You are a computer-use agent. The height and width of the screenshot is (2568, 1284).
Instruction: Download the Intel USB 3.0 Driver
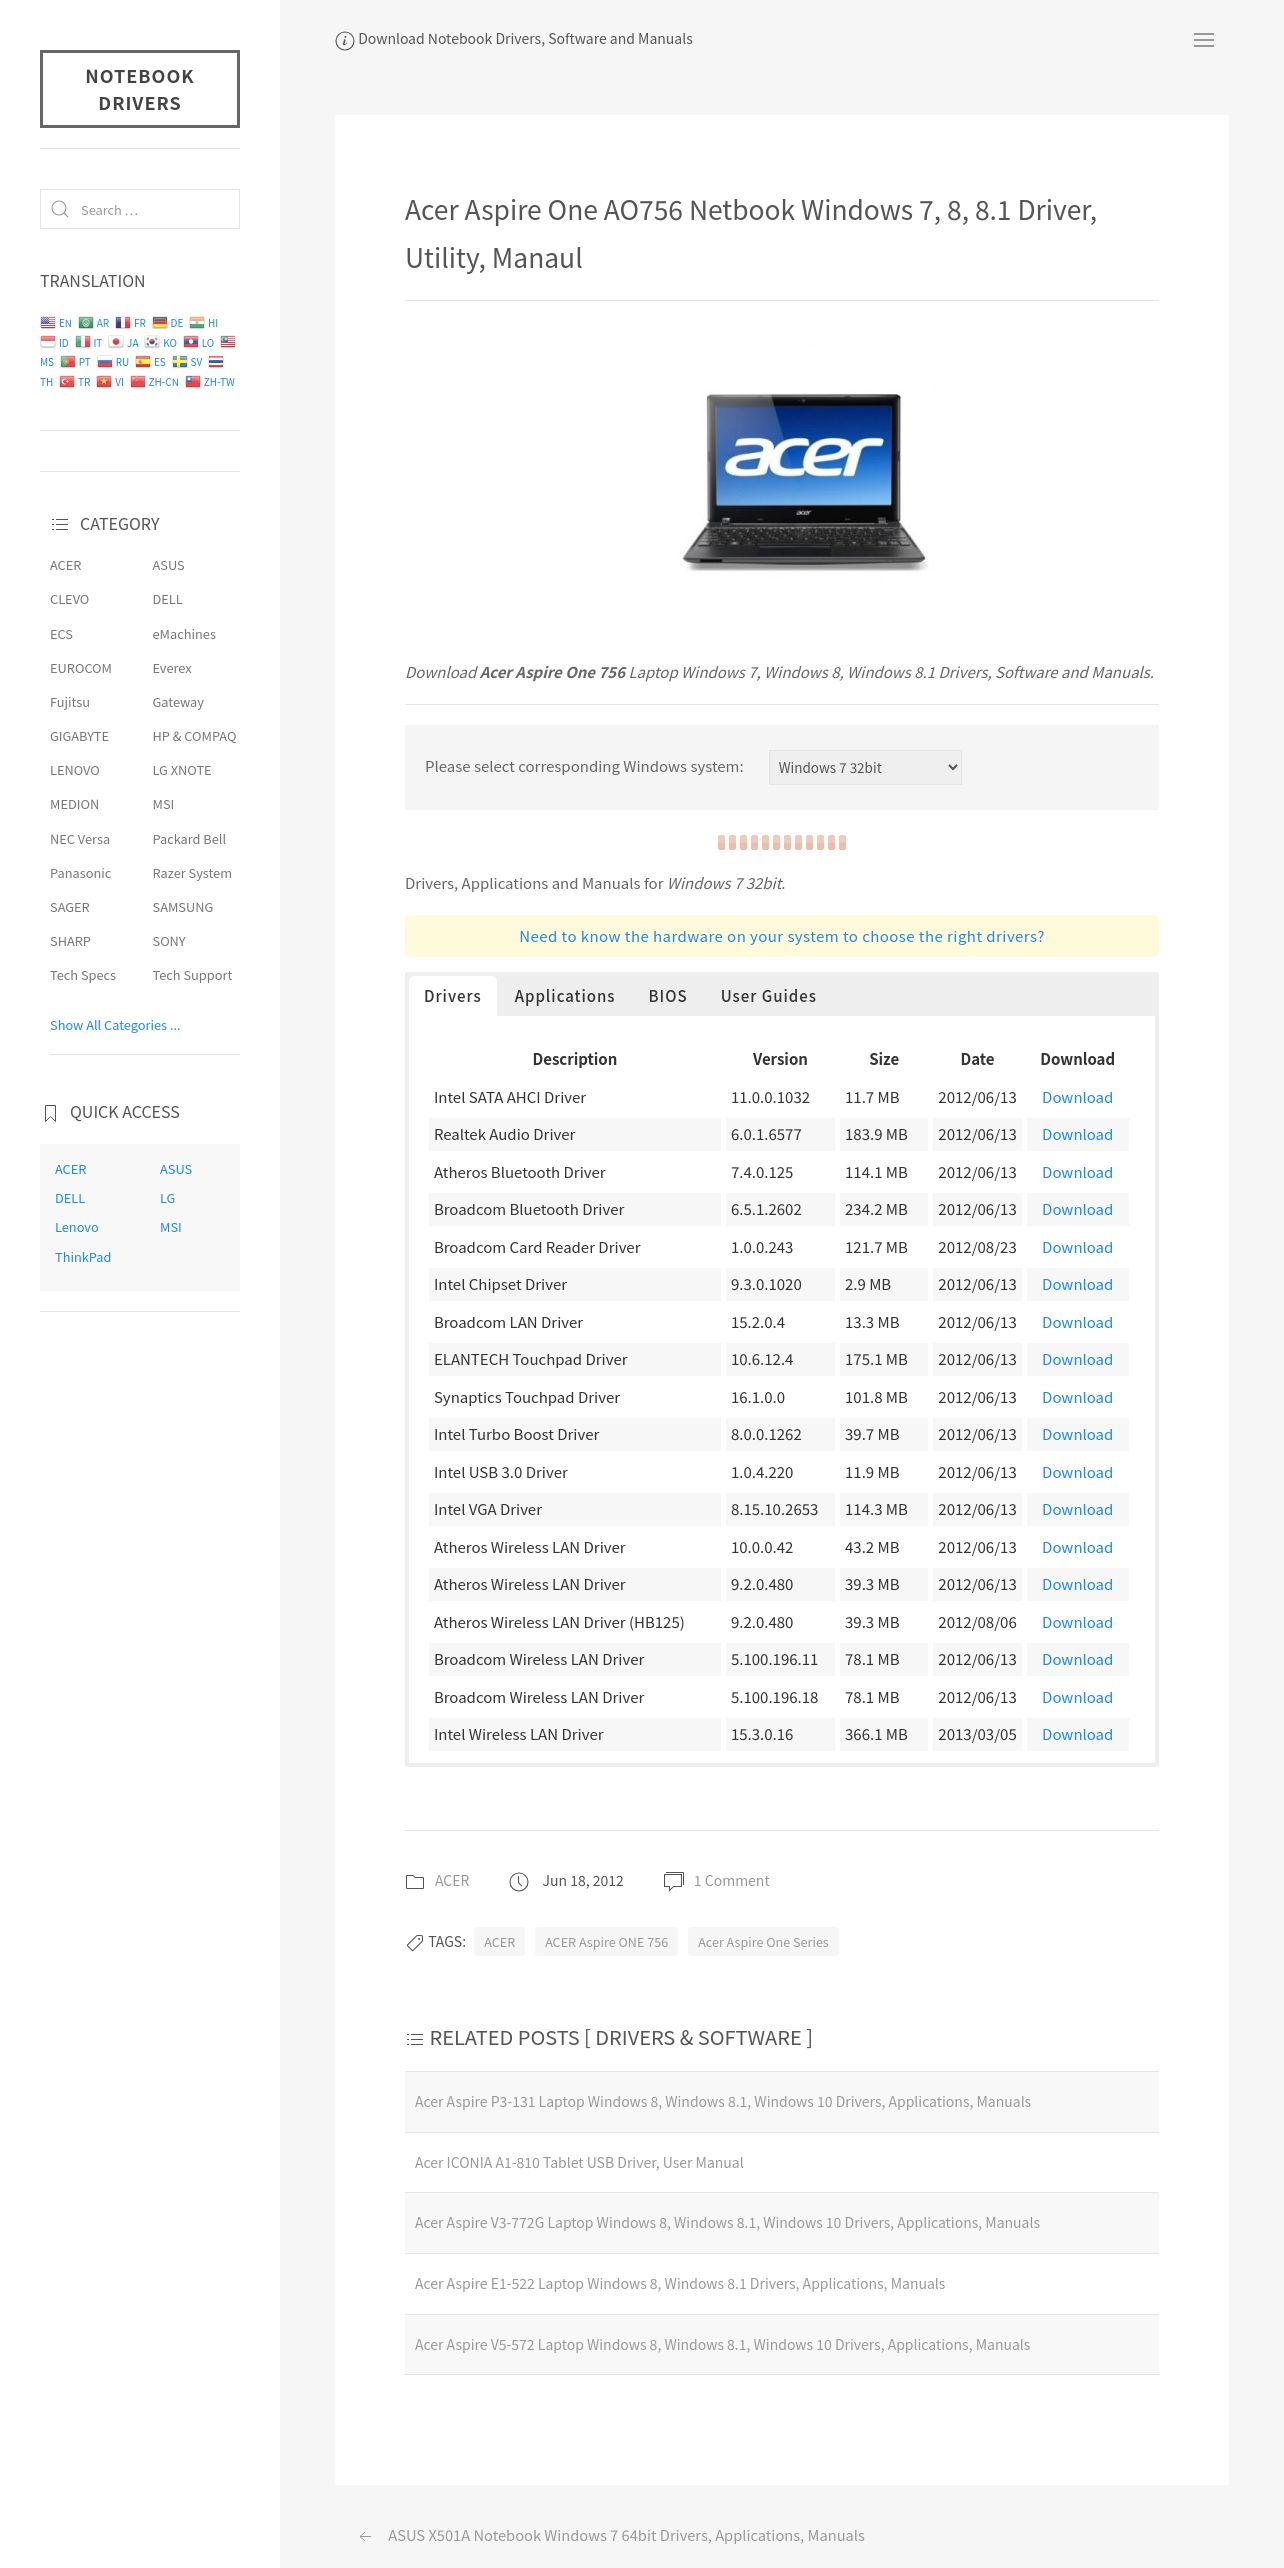tap(1077, 1472)
